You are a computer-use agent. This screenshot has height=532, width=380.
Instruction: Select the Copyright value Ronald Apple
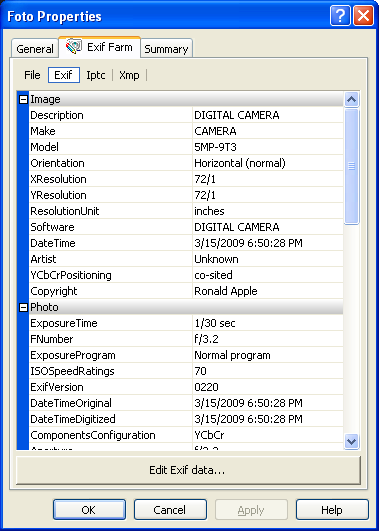click(226, 291)
